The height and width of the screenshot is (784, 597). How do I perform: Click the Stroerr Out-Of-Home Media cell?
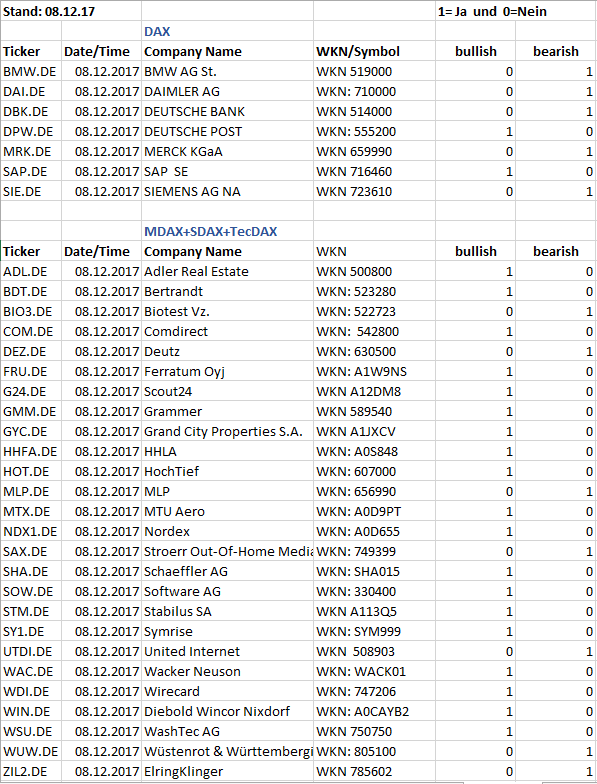(x=228, y=552)
